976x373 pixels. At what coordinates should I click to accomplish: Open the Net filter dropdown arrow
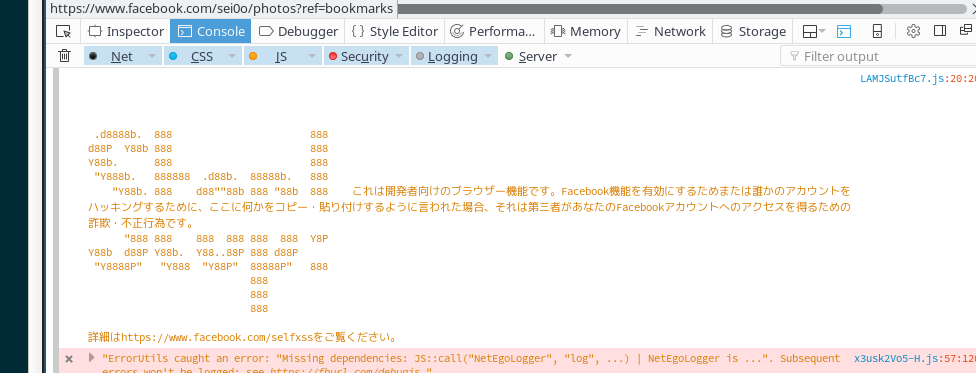[x=152, y=56]
